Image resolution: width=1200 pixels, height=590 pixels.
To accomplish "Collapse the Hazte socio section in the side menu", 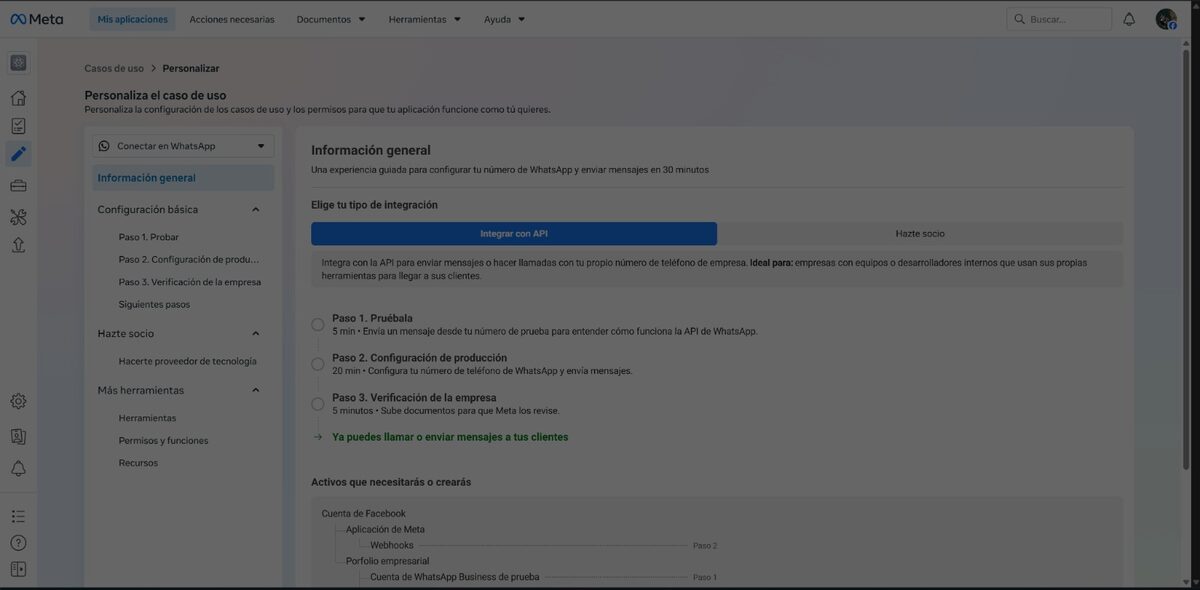I will [256, 334].
